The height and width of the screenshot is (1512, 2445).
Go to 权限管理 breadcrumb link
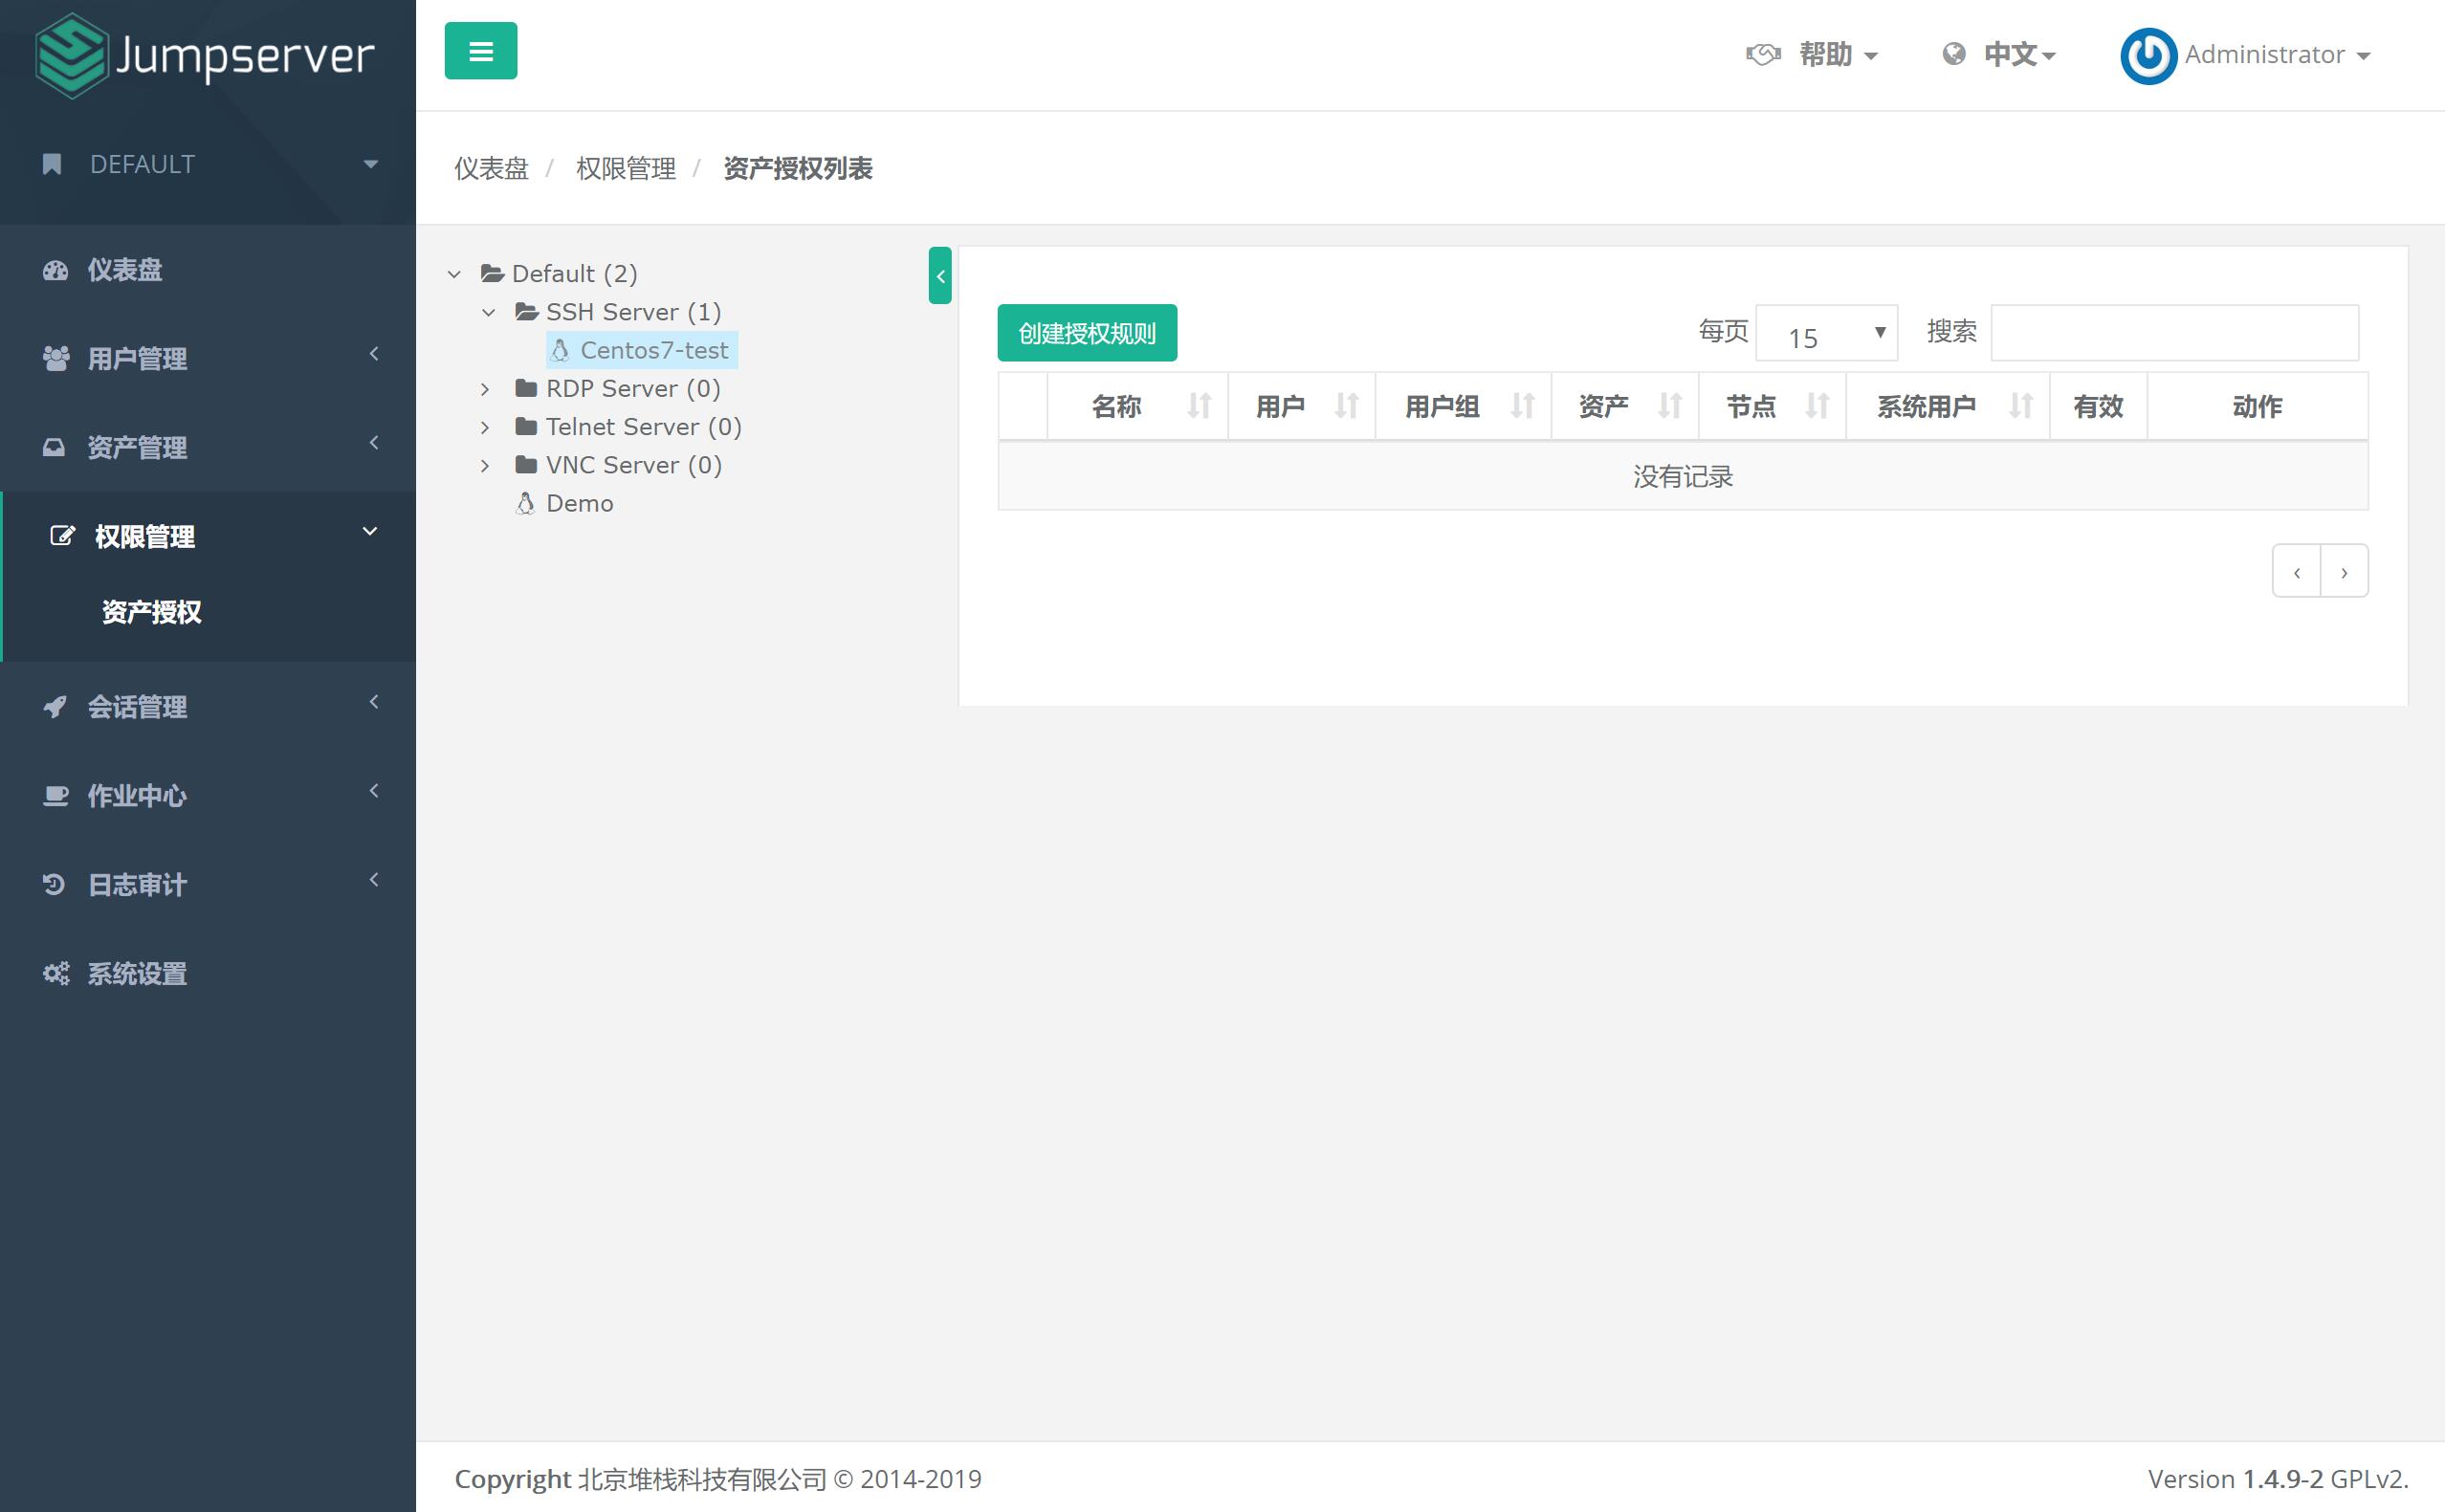pyautogui.click(x=626, y=168)
